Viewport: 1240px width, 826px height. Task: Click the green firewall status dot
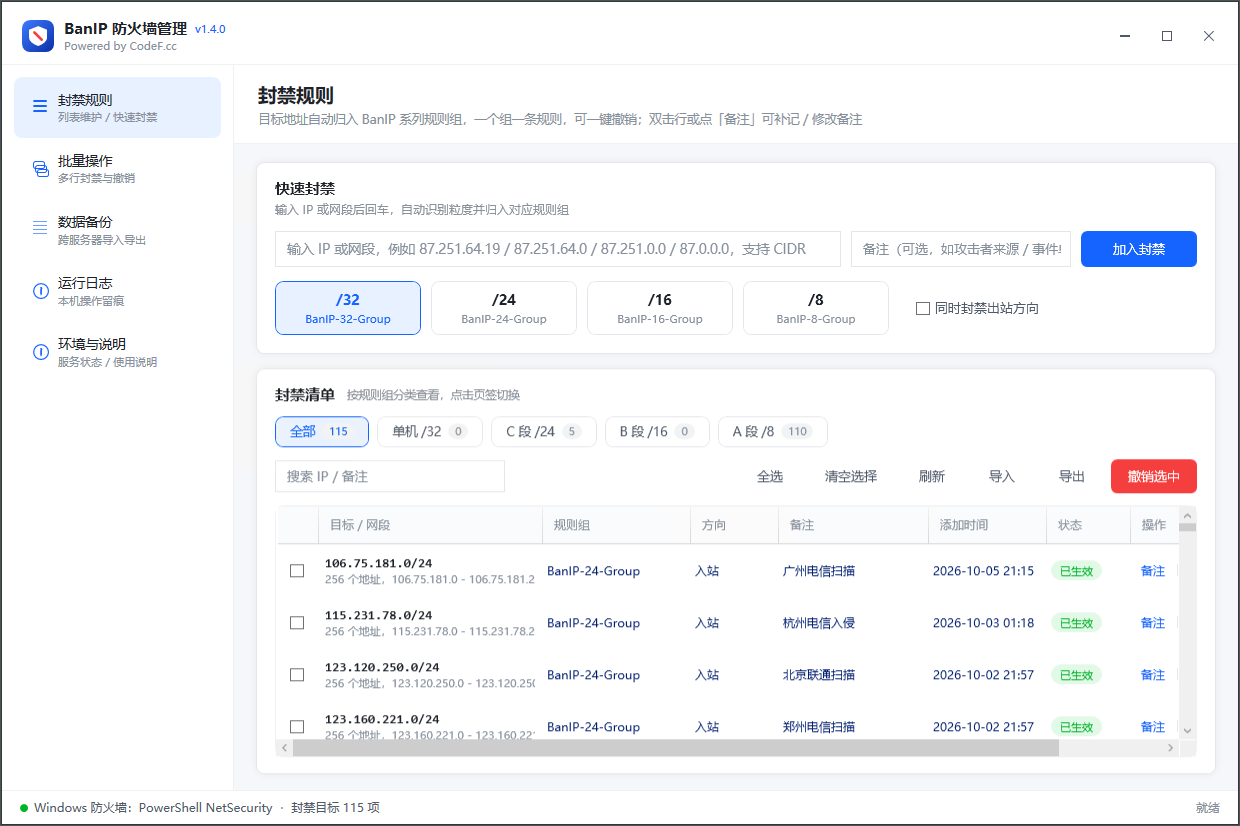[24, 808]
